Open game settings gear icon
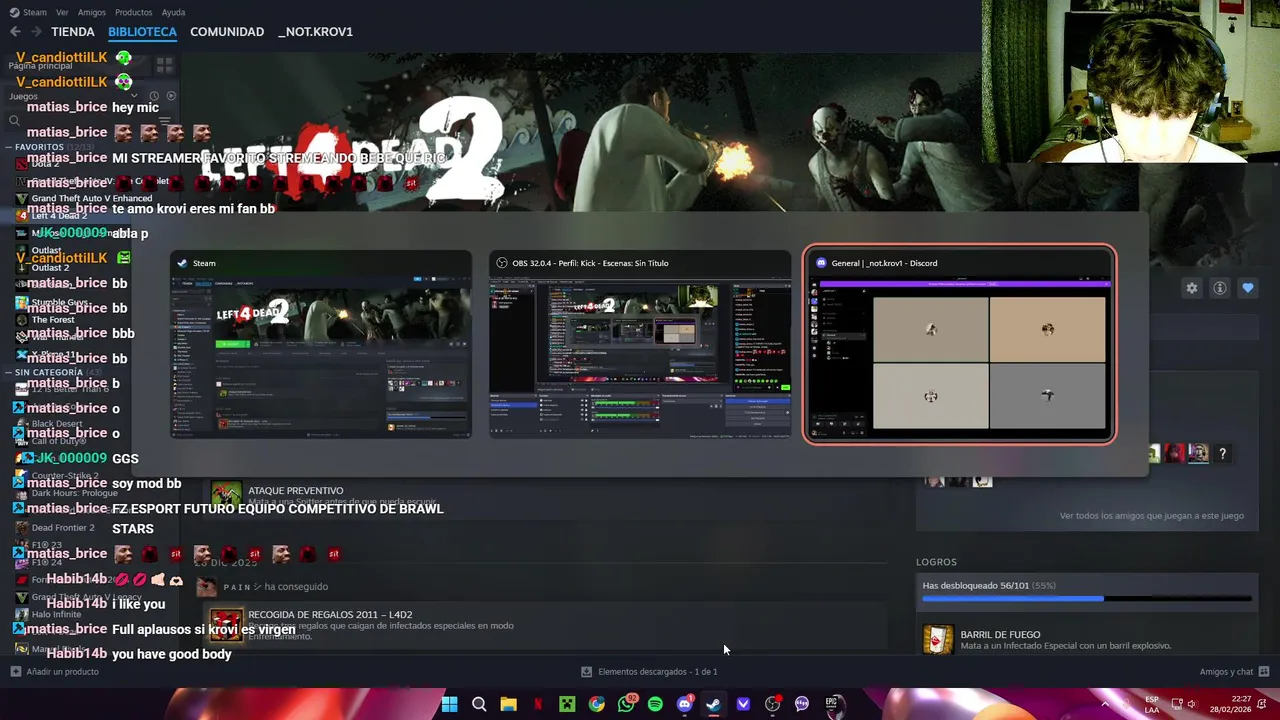 (1192, 288)
